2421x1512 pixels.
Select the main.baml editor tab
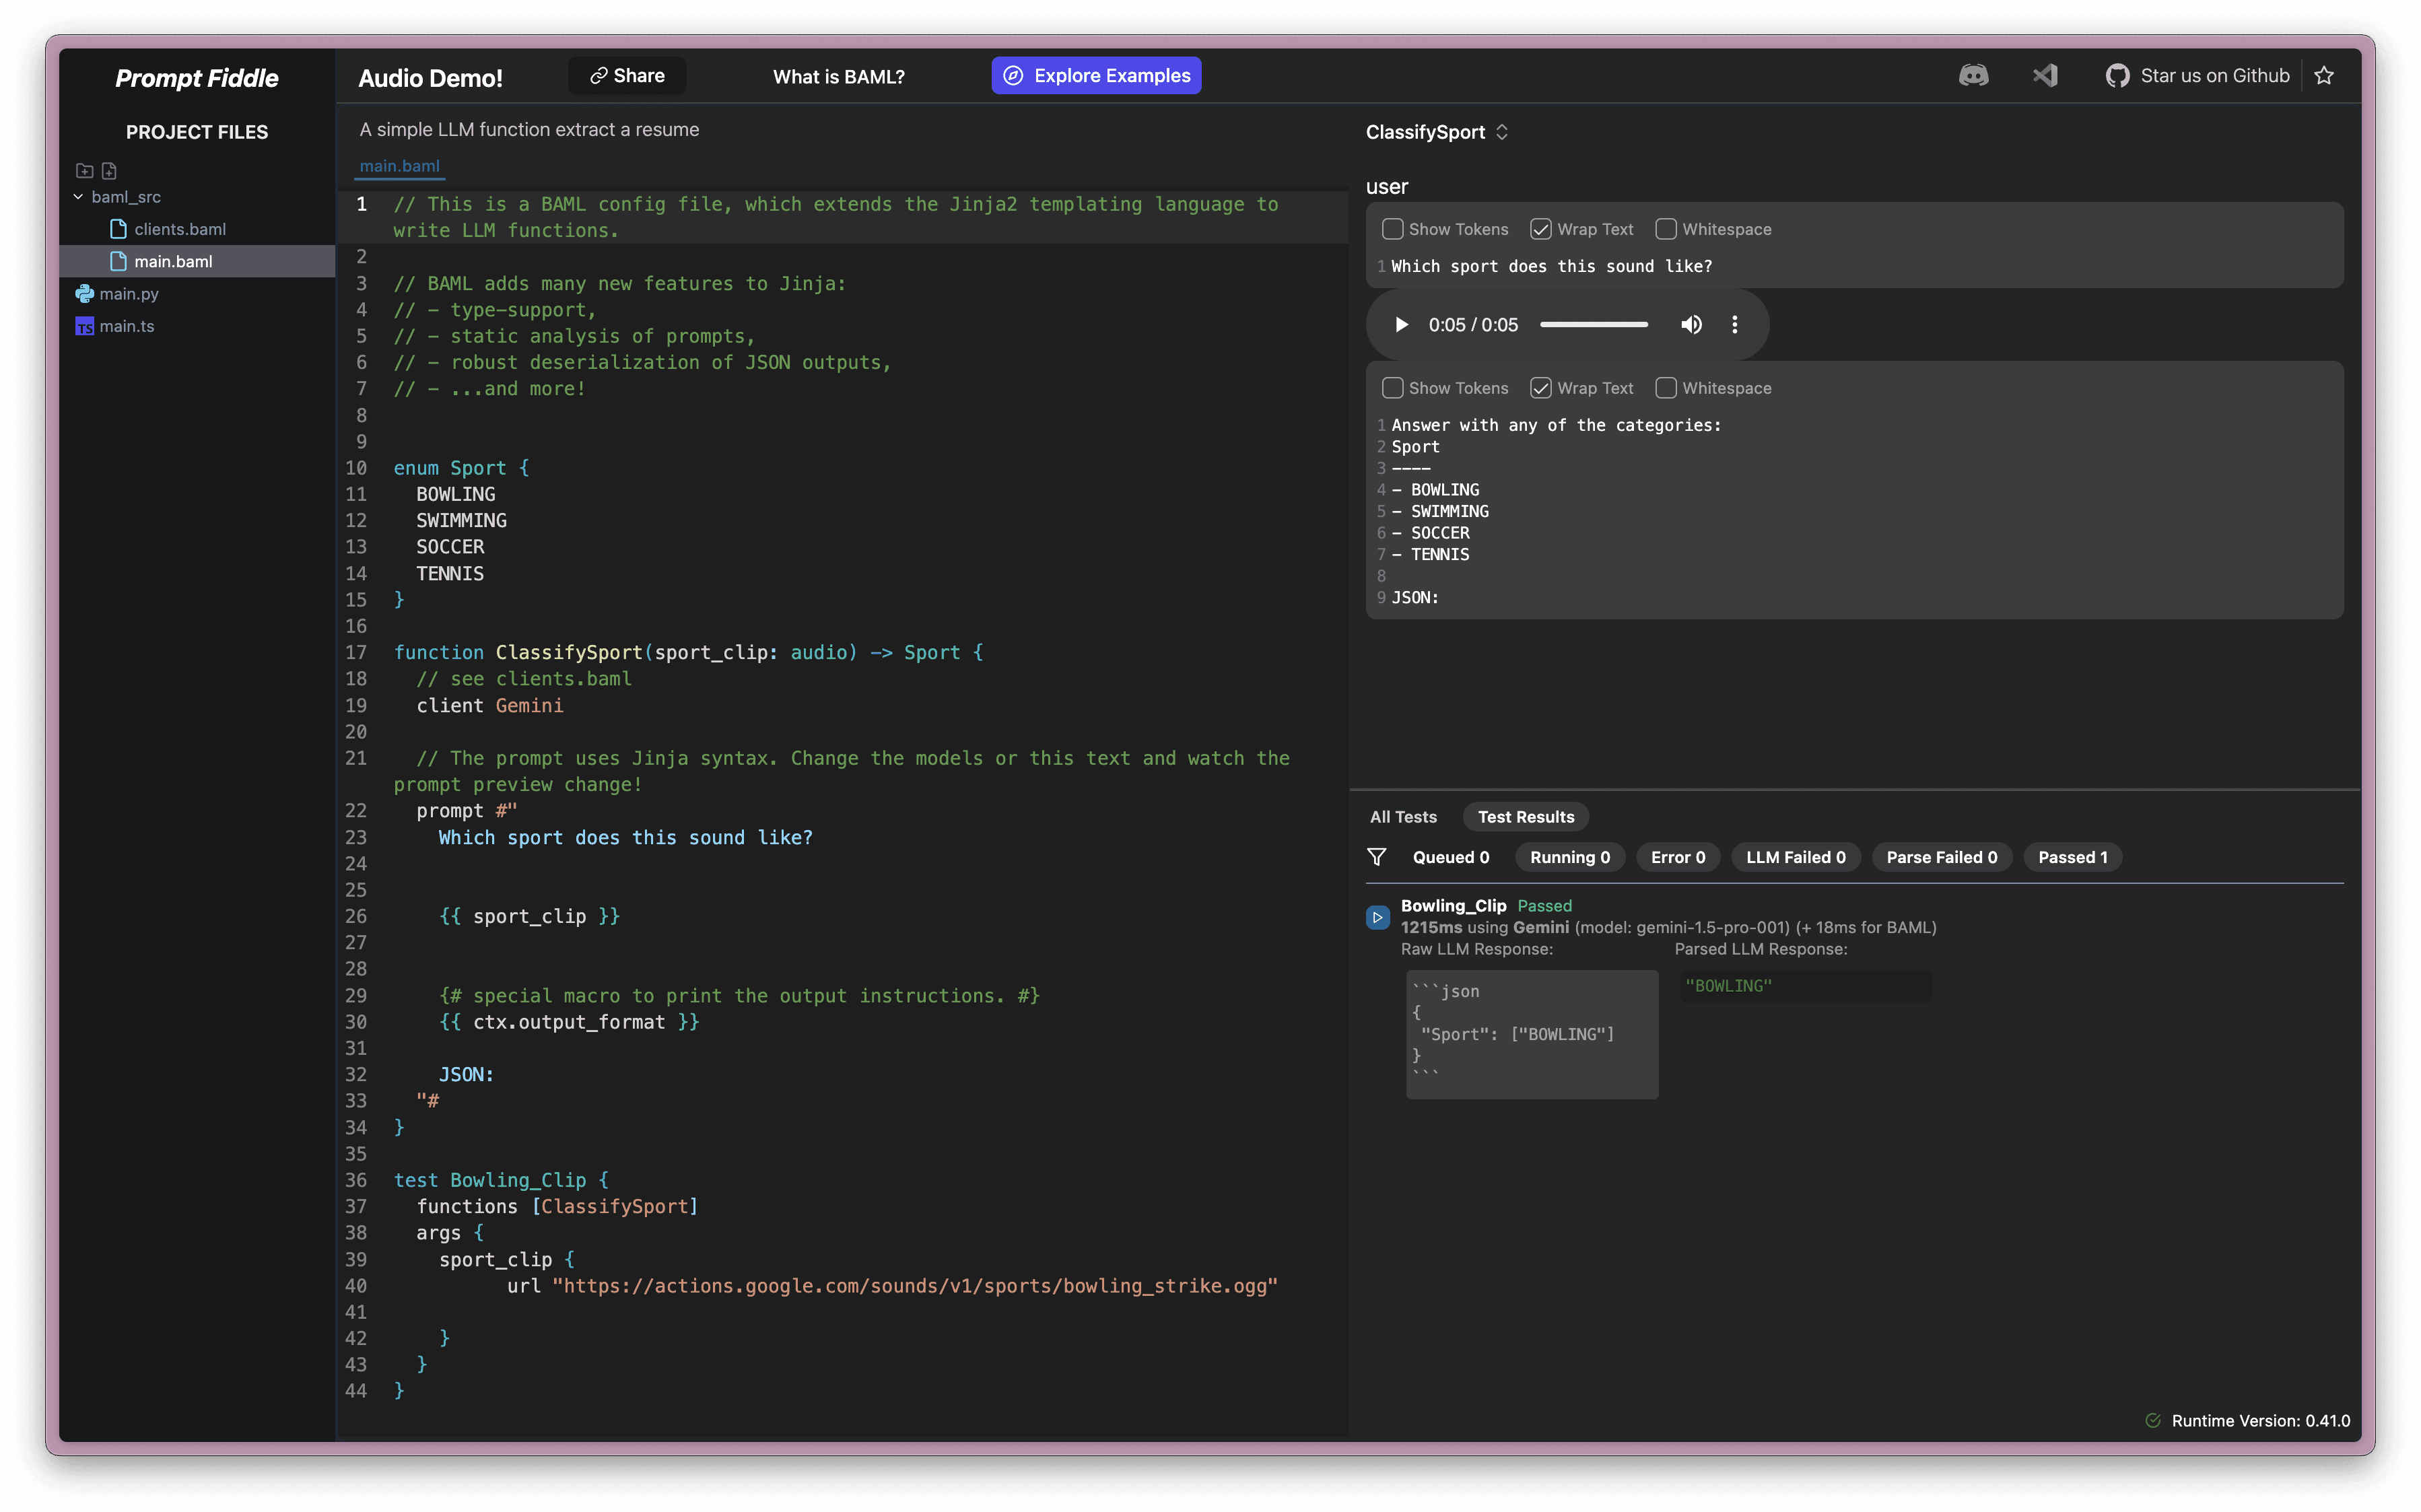(x=399, y=166)
